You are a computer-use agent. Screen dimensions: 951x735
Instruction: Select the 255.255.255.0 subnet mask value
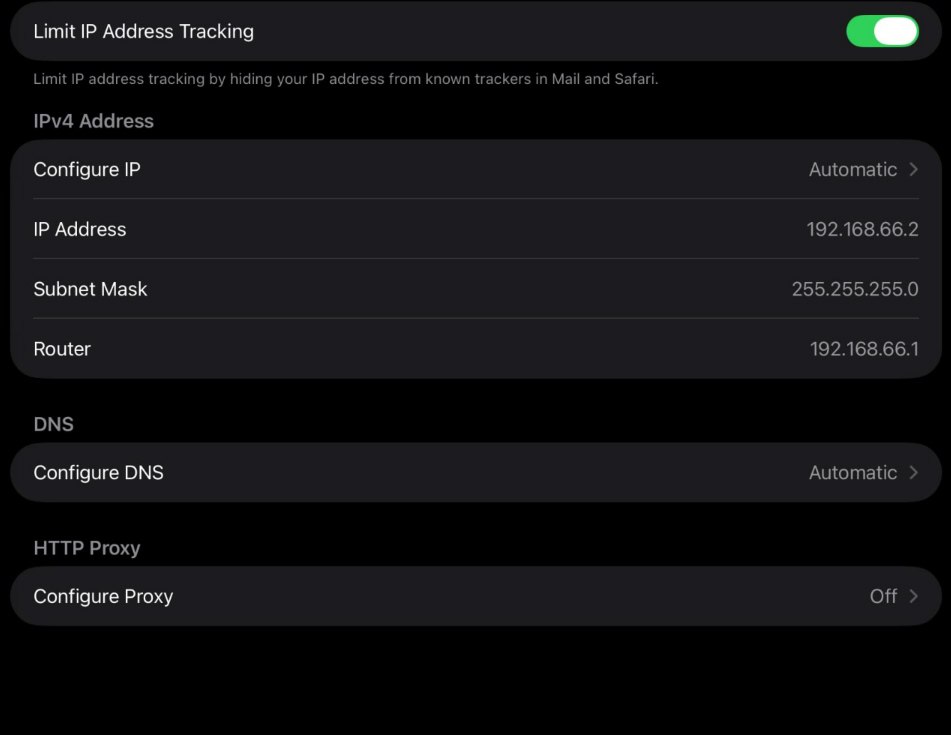(x=854, y=289)
